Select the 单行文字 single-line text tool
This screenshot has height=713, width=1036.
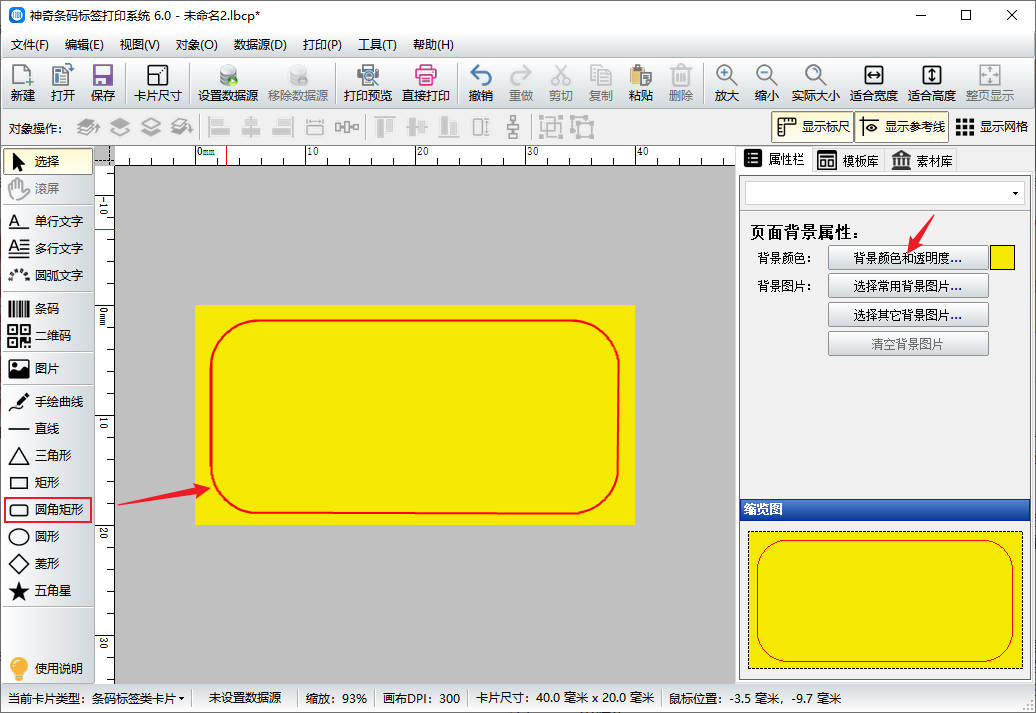point(47,221)
